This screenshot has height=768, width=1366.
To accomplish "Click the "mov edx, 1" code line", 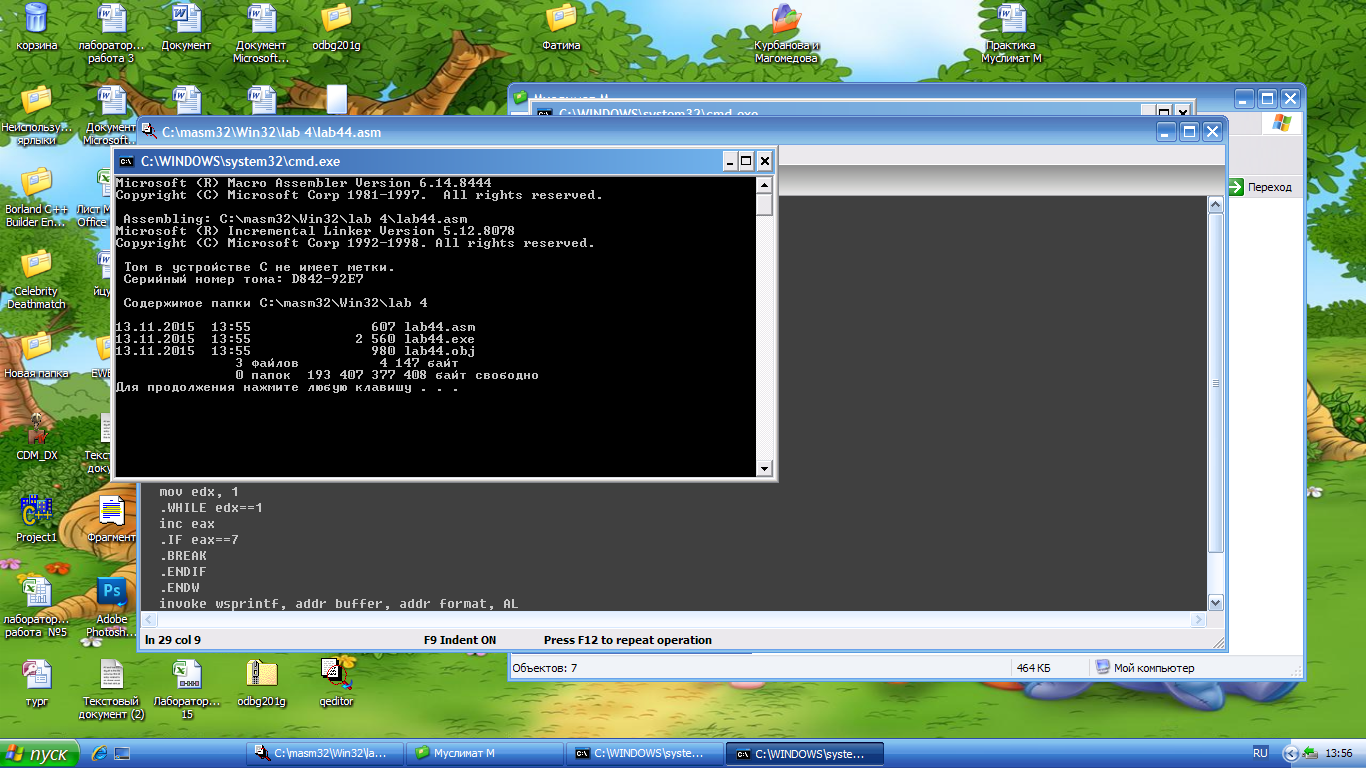I will (x=199, y=492).
